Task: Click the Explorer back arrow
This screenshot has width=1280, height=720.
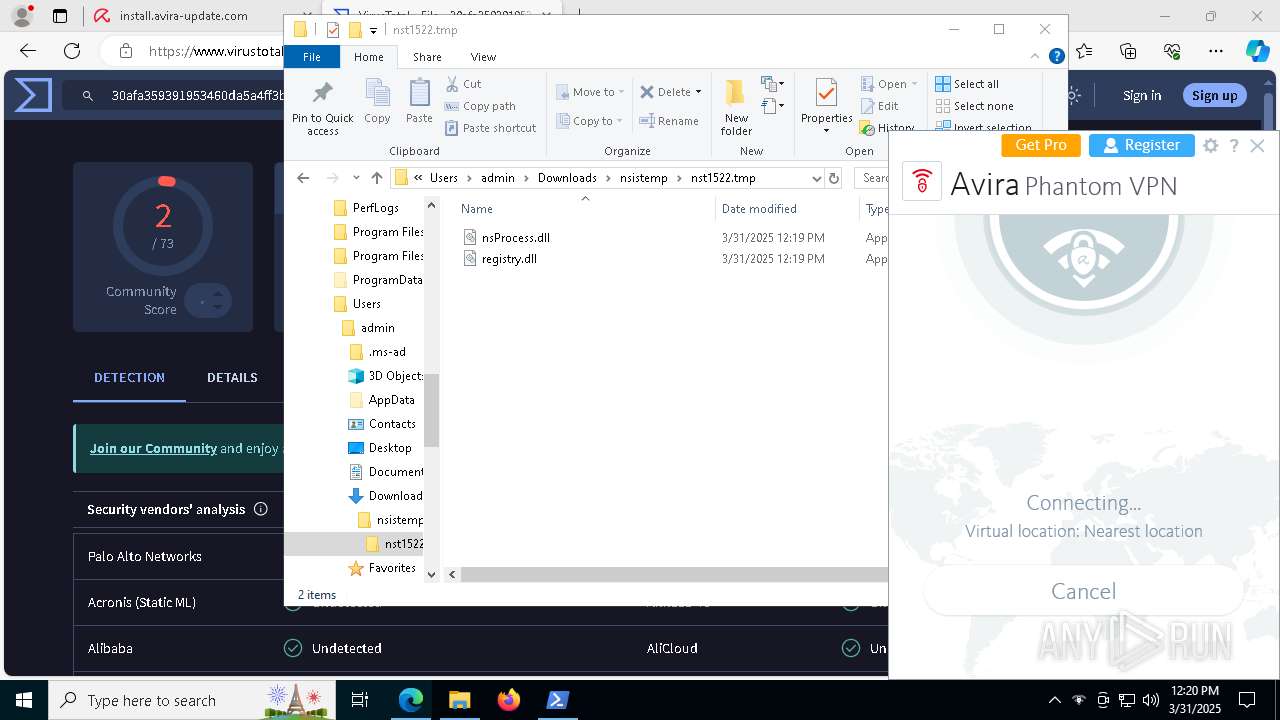Action: point(303,178)
